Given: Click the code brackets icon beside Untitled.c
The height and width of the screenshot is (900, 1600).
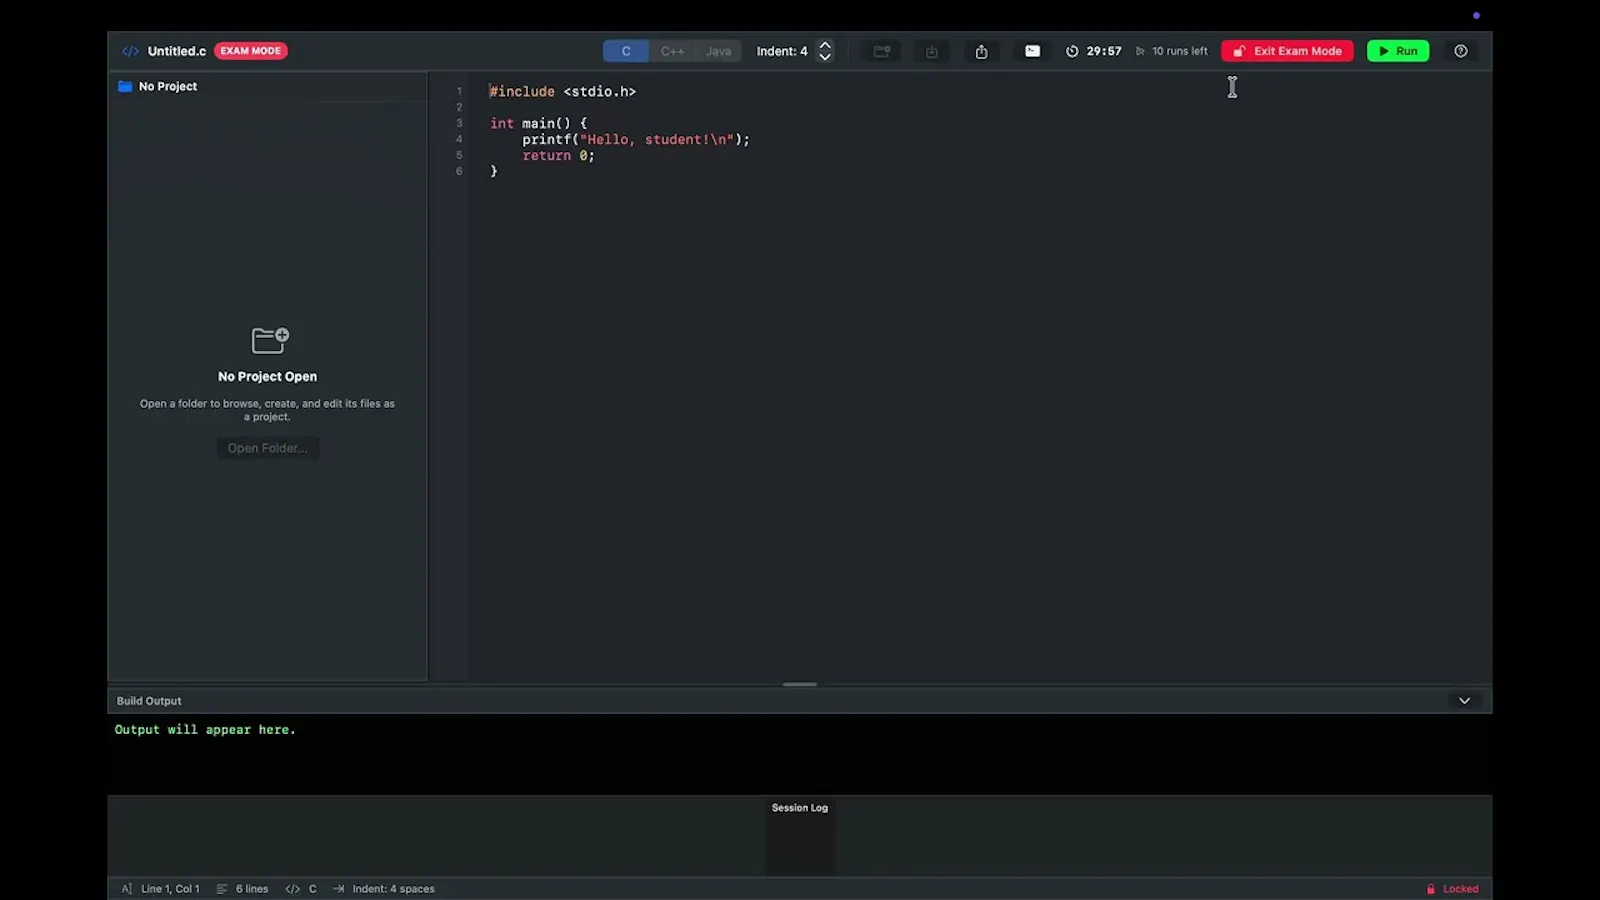Looking at the screenshot, I should click(x=130, y=51).
